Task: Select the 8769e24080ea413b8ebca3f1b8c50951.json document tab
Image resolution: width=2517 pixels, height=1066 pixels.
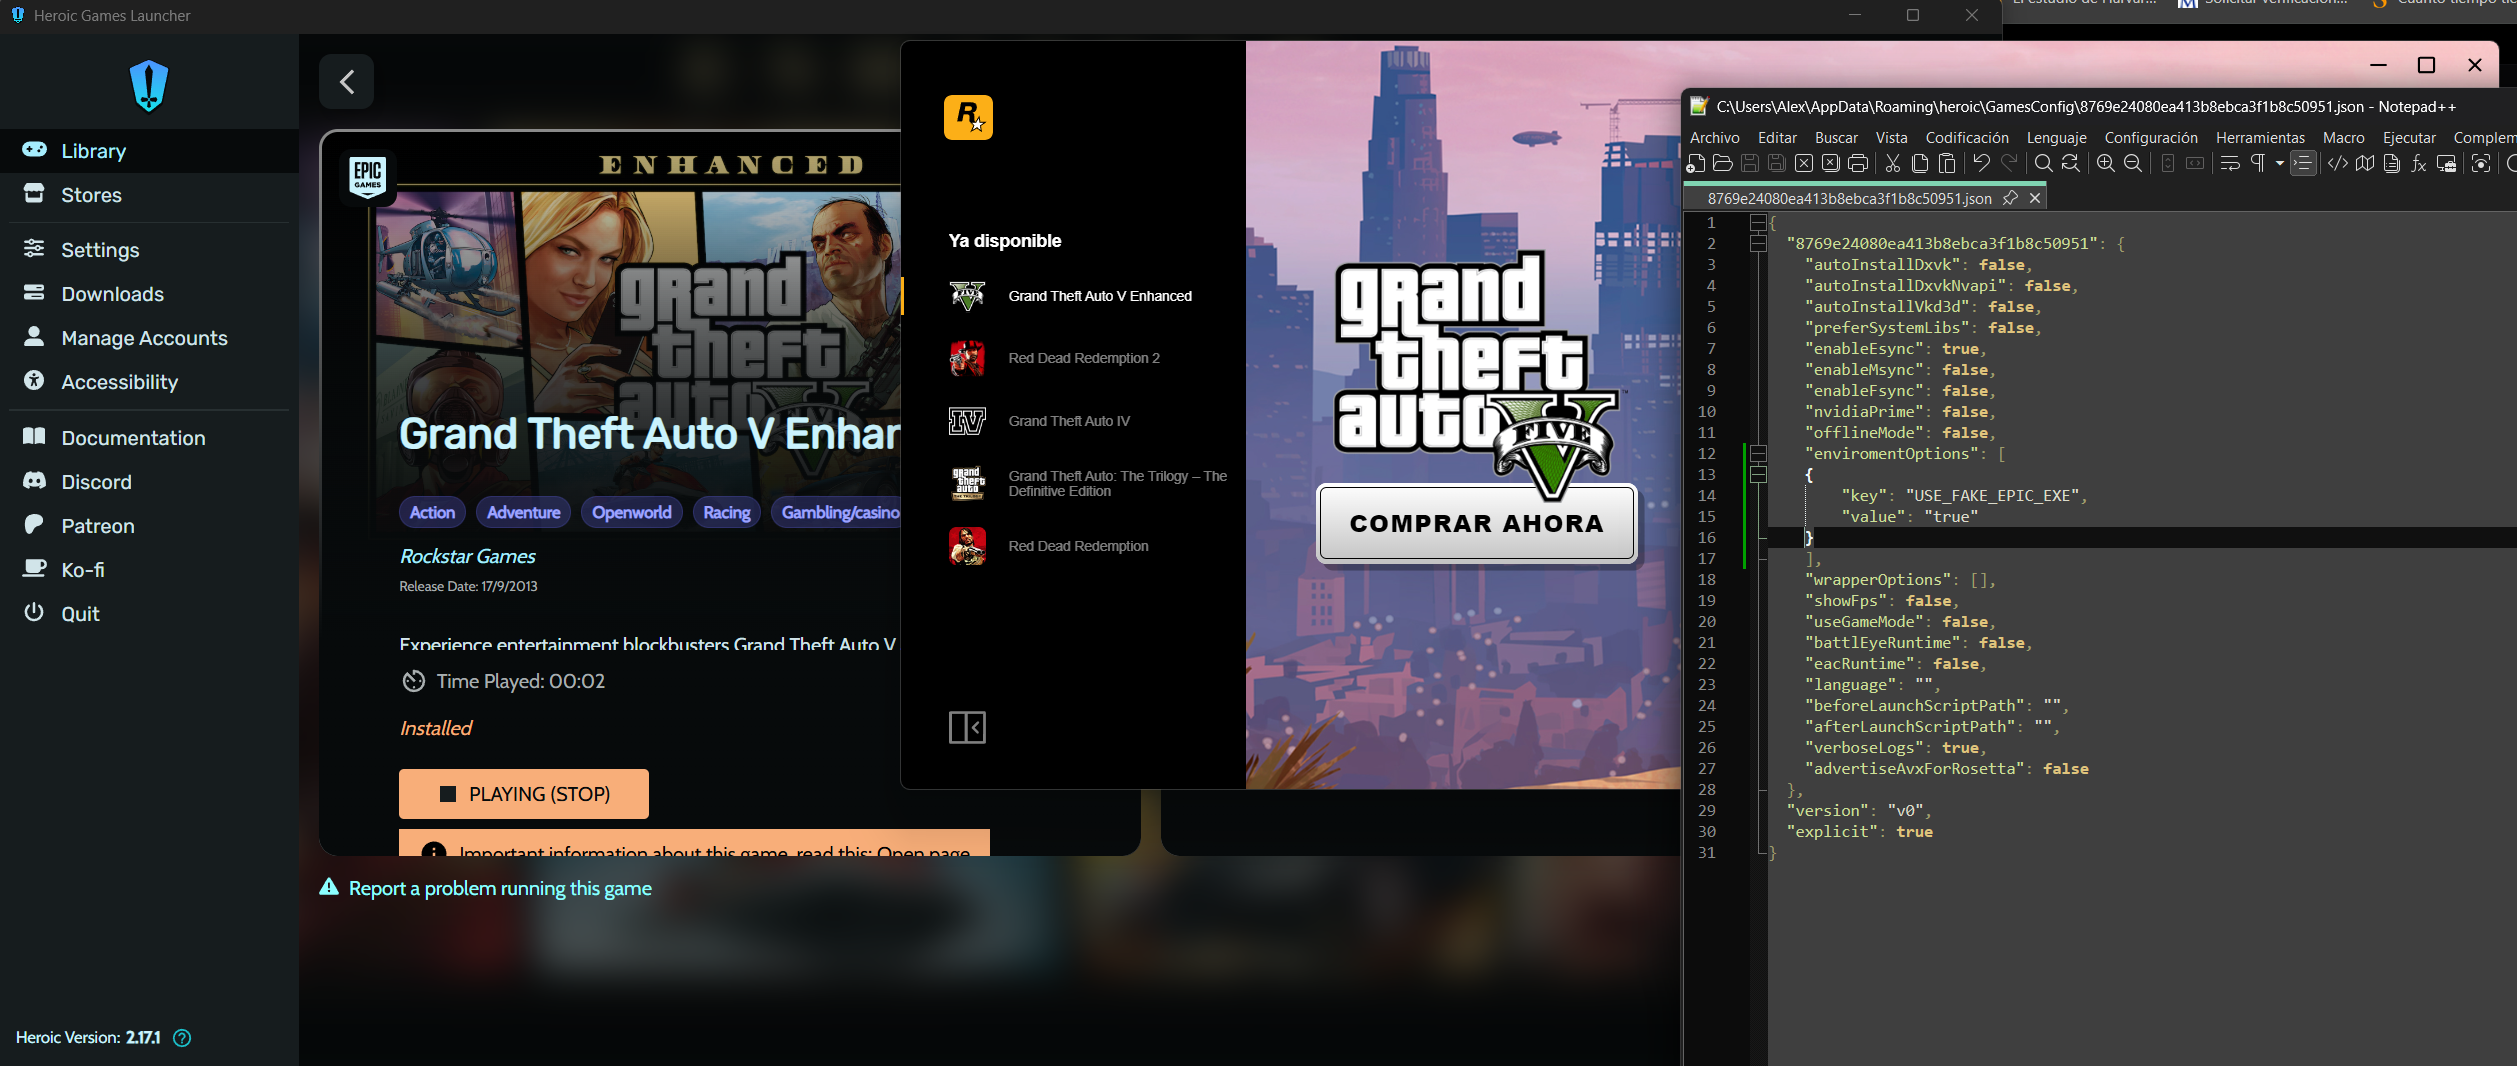Action: [x=1849, y=198]
